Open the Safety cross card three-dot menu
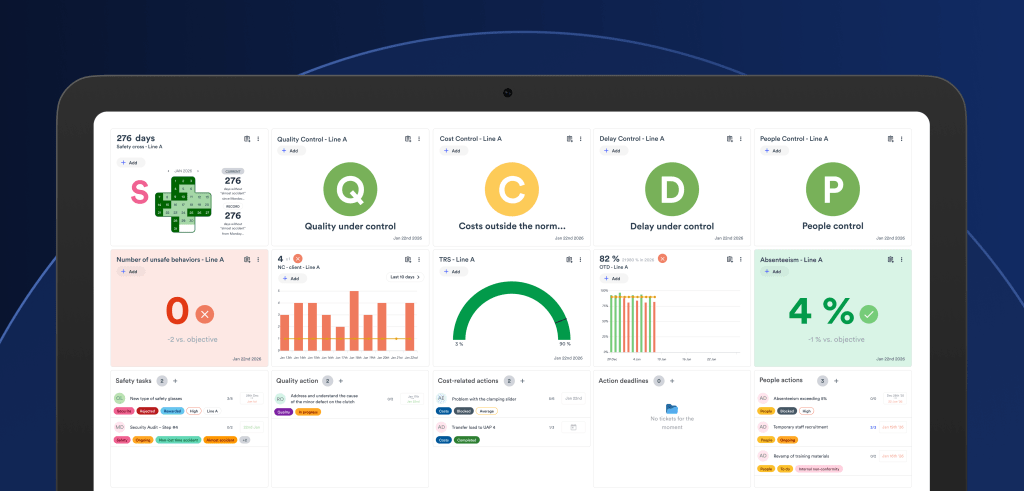Screen dimensions: 1024x491 click(258, 139)
